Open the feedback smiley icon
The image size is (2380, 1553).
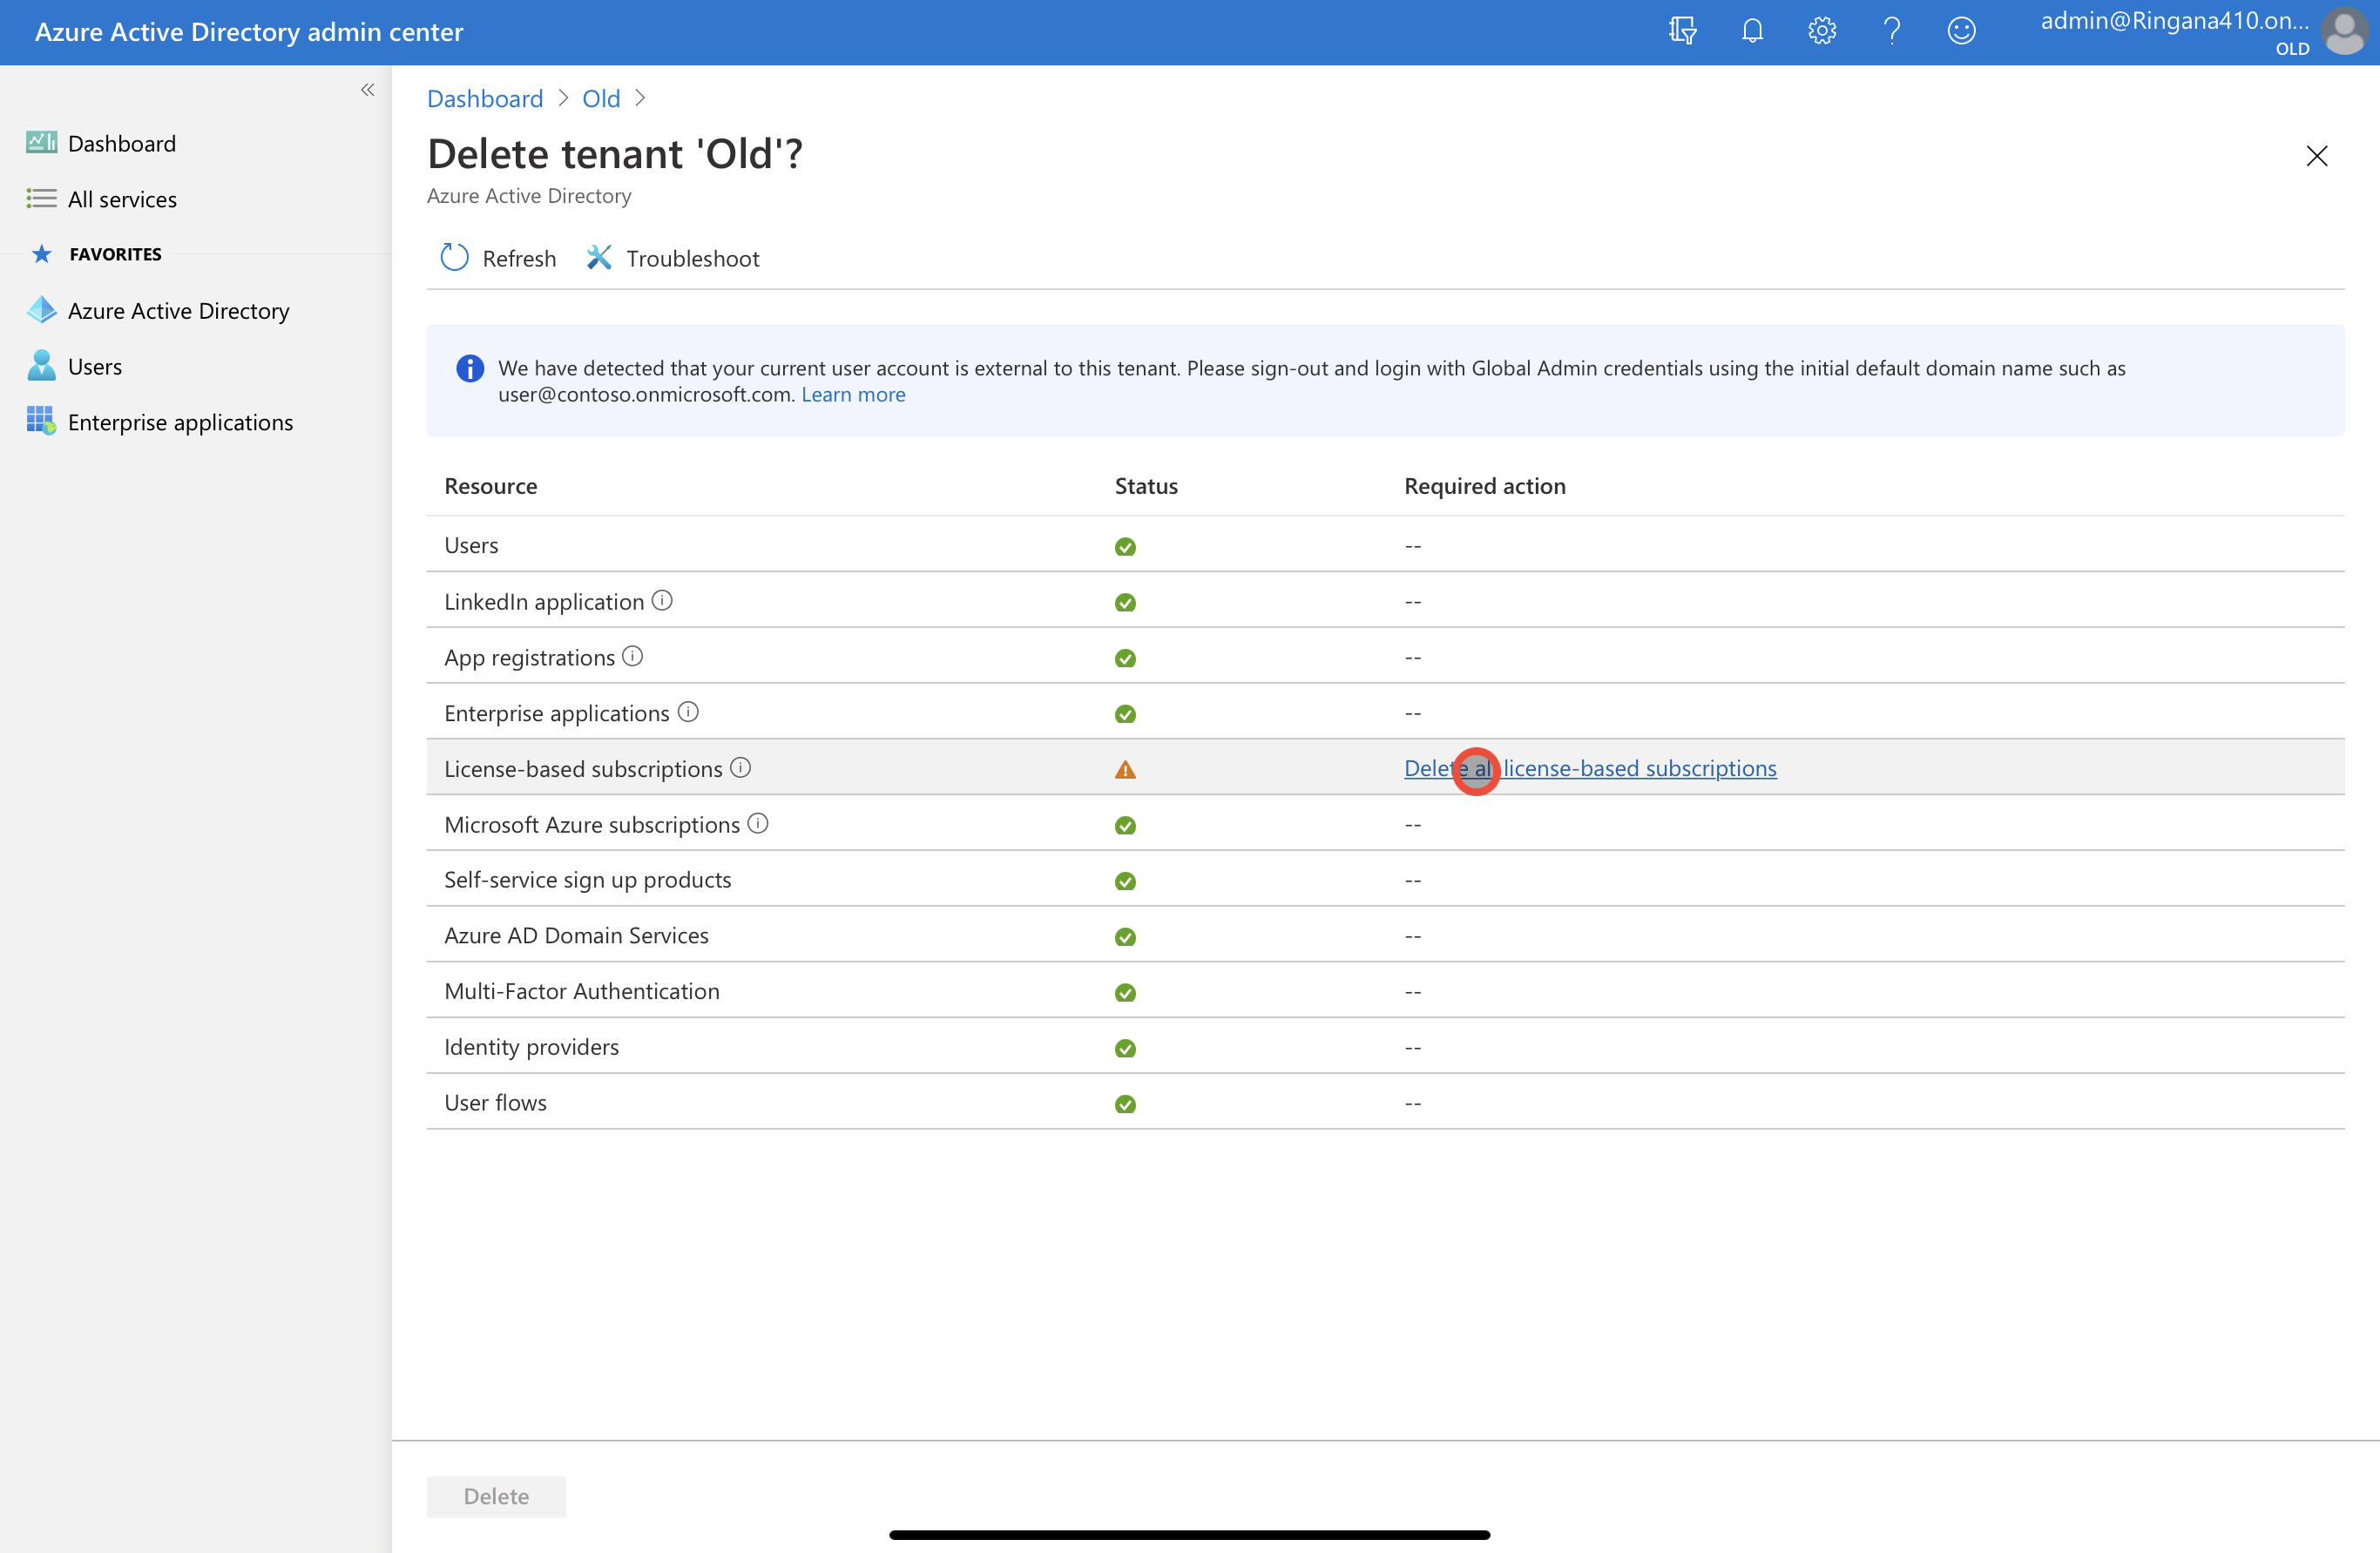pyautogui.click(x=1961, y=31)
